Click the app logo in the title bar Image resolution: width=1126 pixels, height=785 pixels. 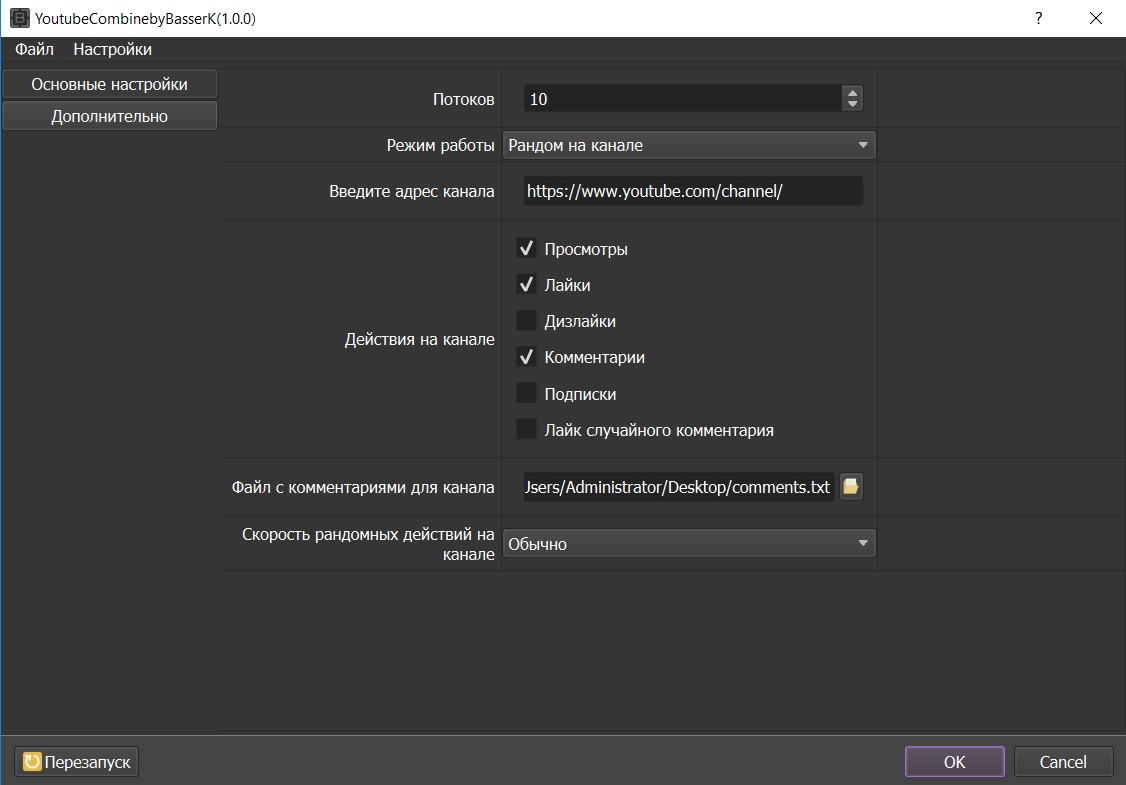[x=18, y=18]
